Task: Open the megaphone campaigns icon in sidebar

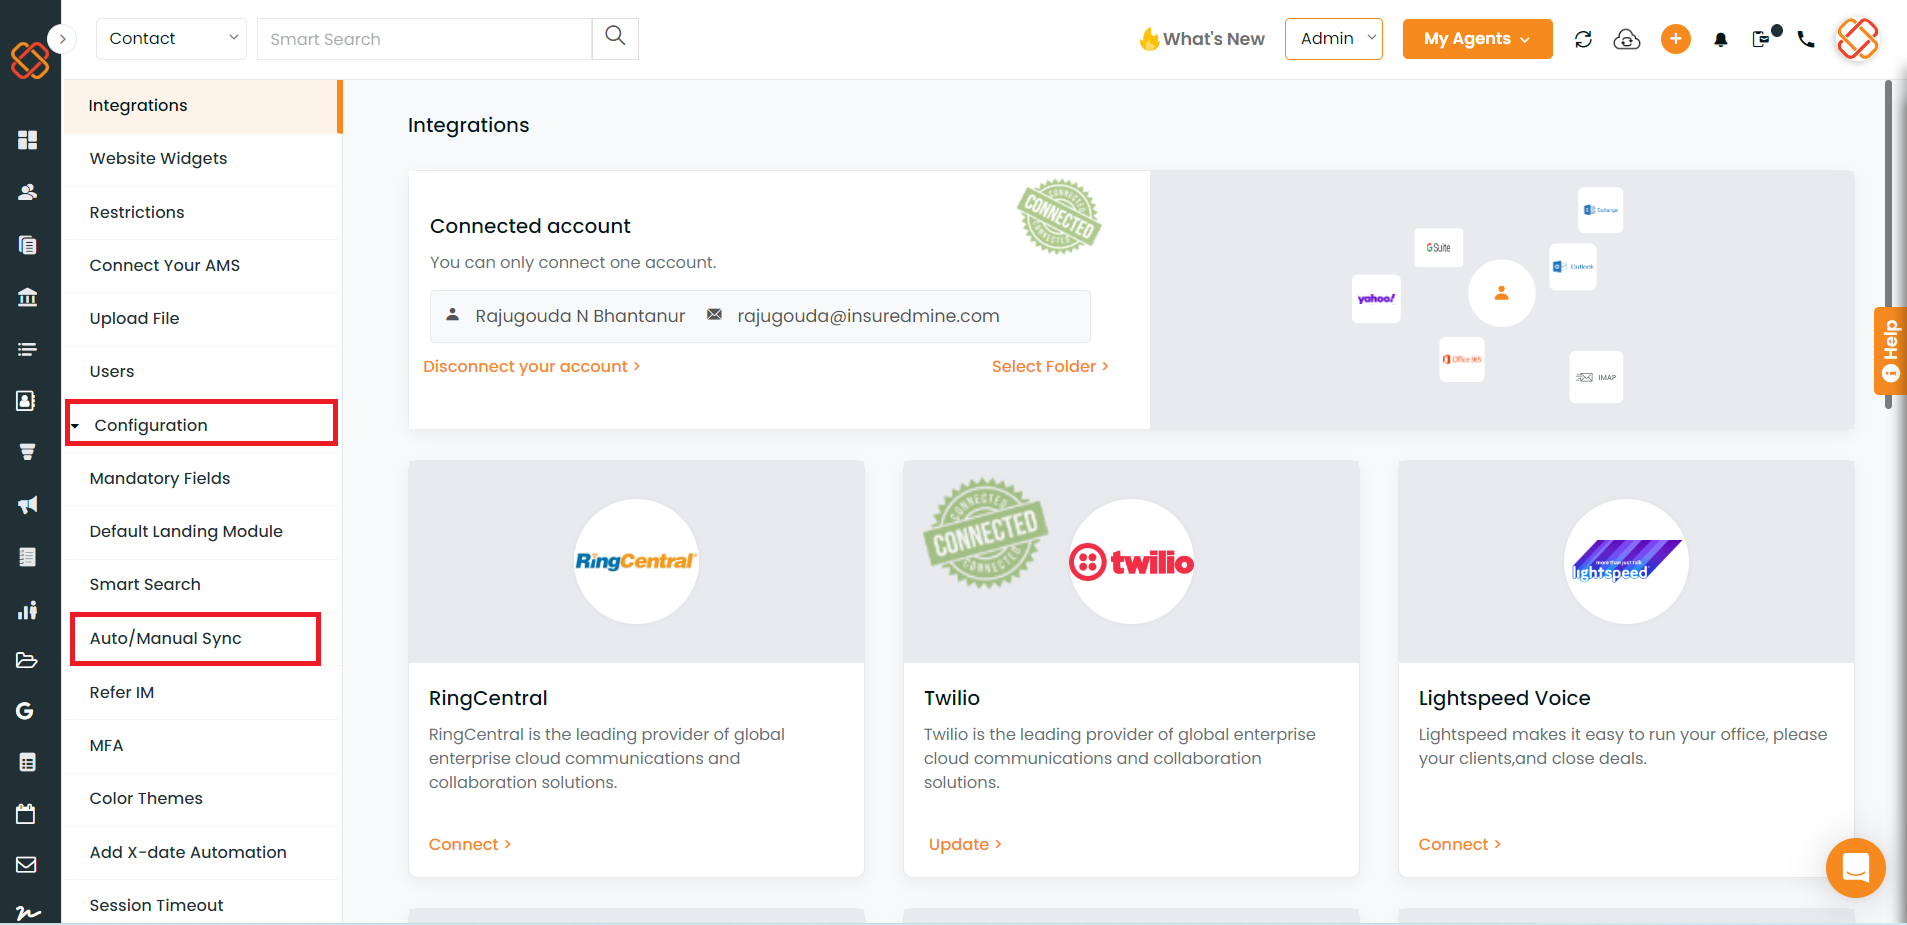Action: (x=28, y=505)
